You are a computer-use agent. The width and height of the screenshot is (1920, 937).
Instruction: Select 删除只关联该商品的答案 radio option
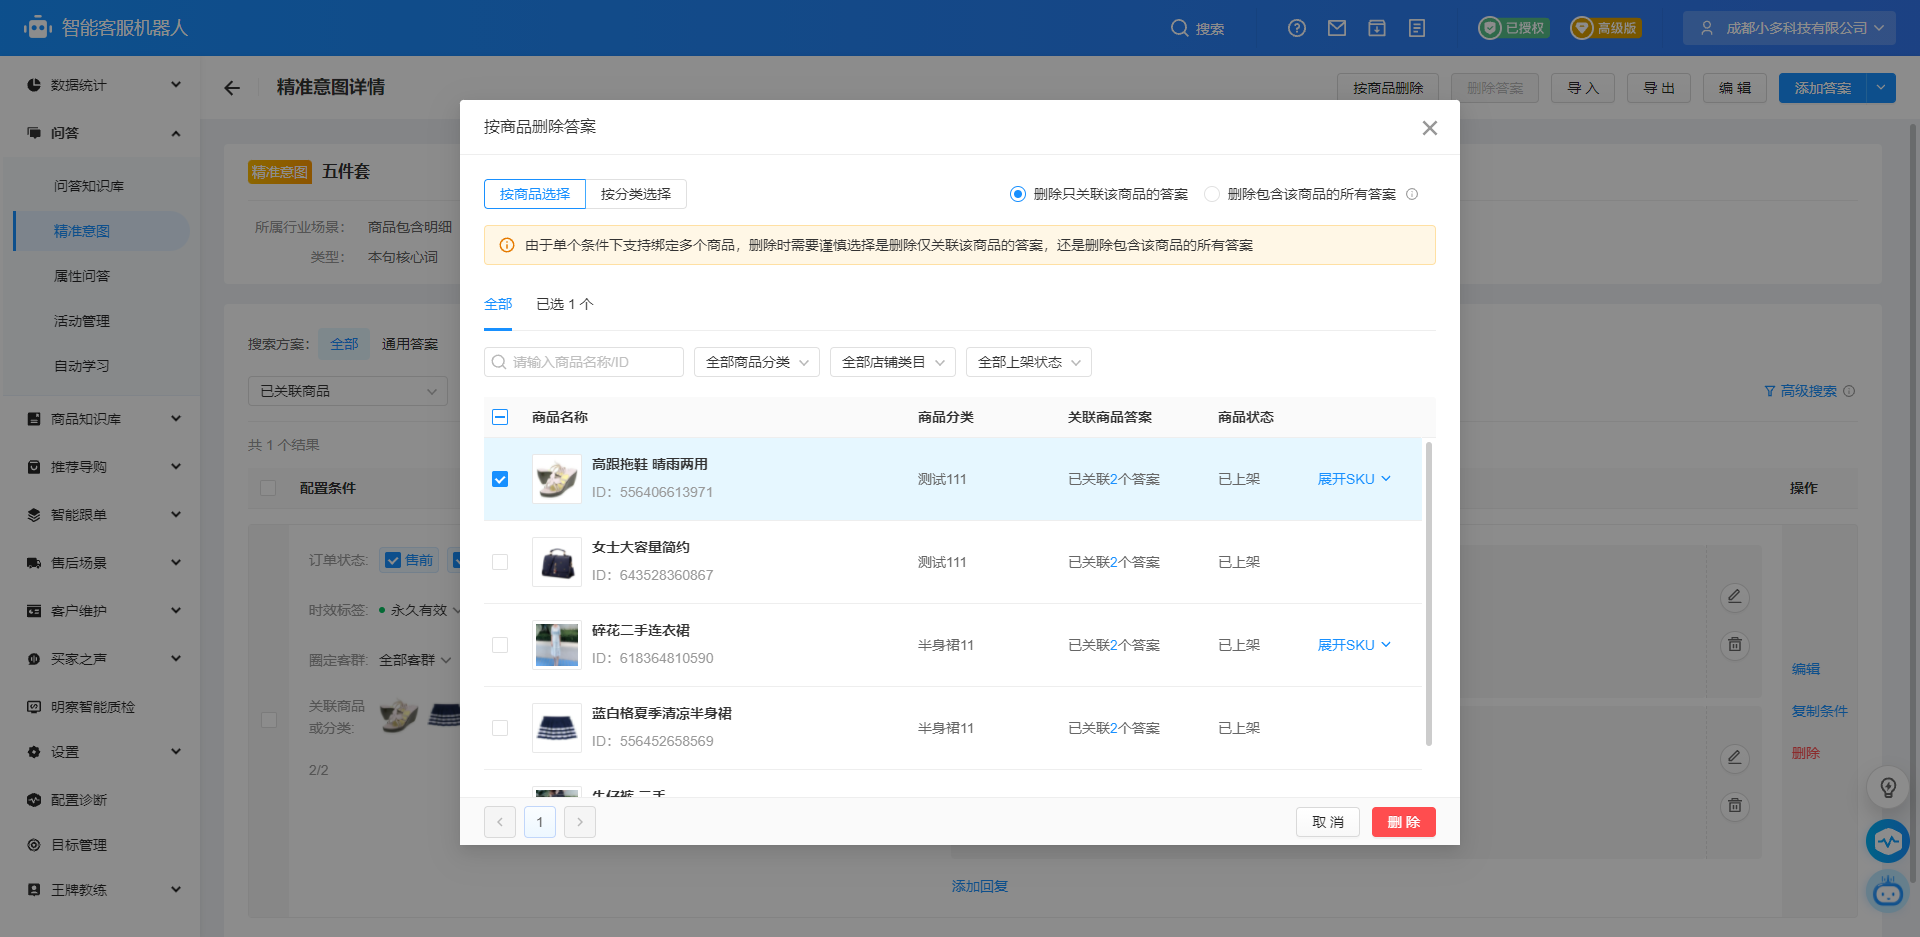[x=1018, y=194]
